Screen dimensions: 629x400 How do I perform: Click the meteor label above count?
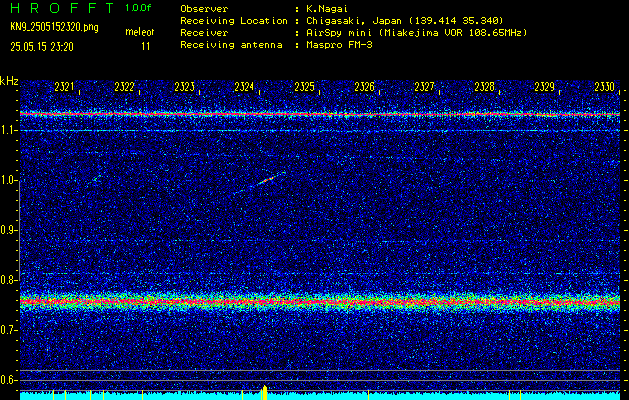[x=140, y=32]
